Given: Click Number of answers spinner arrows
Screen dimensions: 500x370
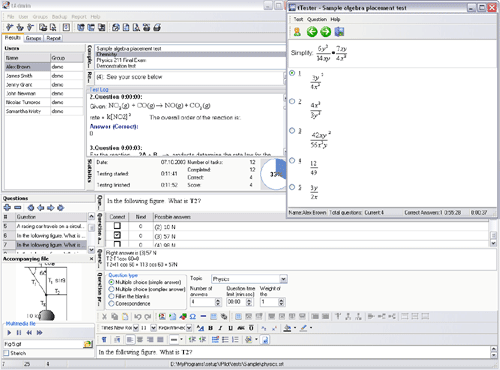Looking at the screenshot, I should [218, 302].
